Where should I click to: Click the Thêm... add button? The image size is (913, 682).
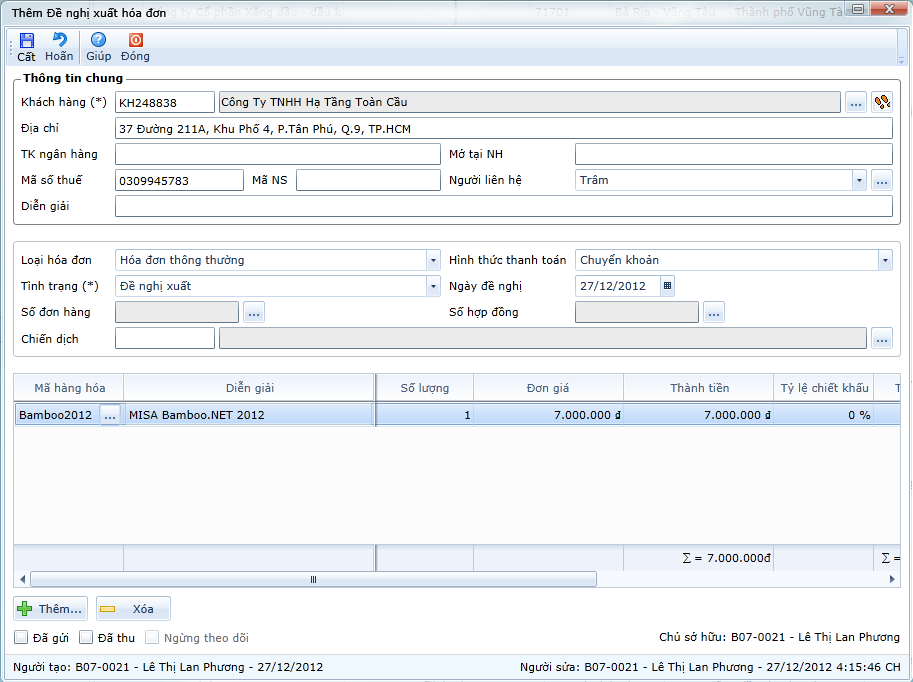coord(51,608)
